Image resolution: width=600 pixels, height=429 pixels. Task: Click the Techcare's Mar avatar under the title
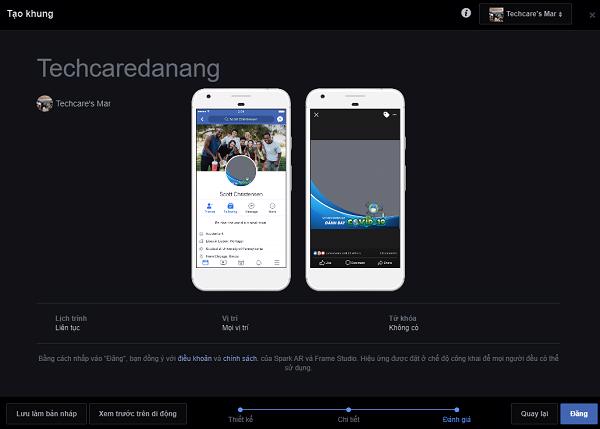[x=44, y=103]
